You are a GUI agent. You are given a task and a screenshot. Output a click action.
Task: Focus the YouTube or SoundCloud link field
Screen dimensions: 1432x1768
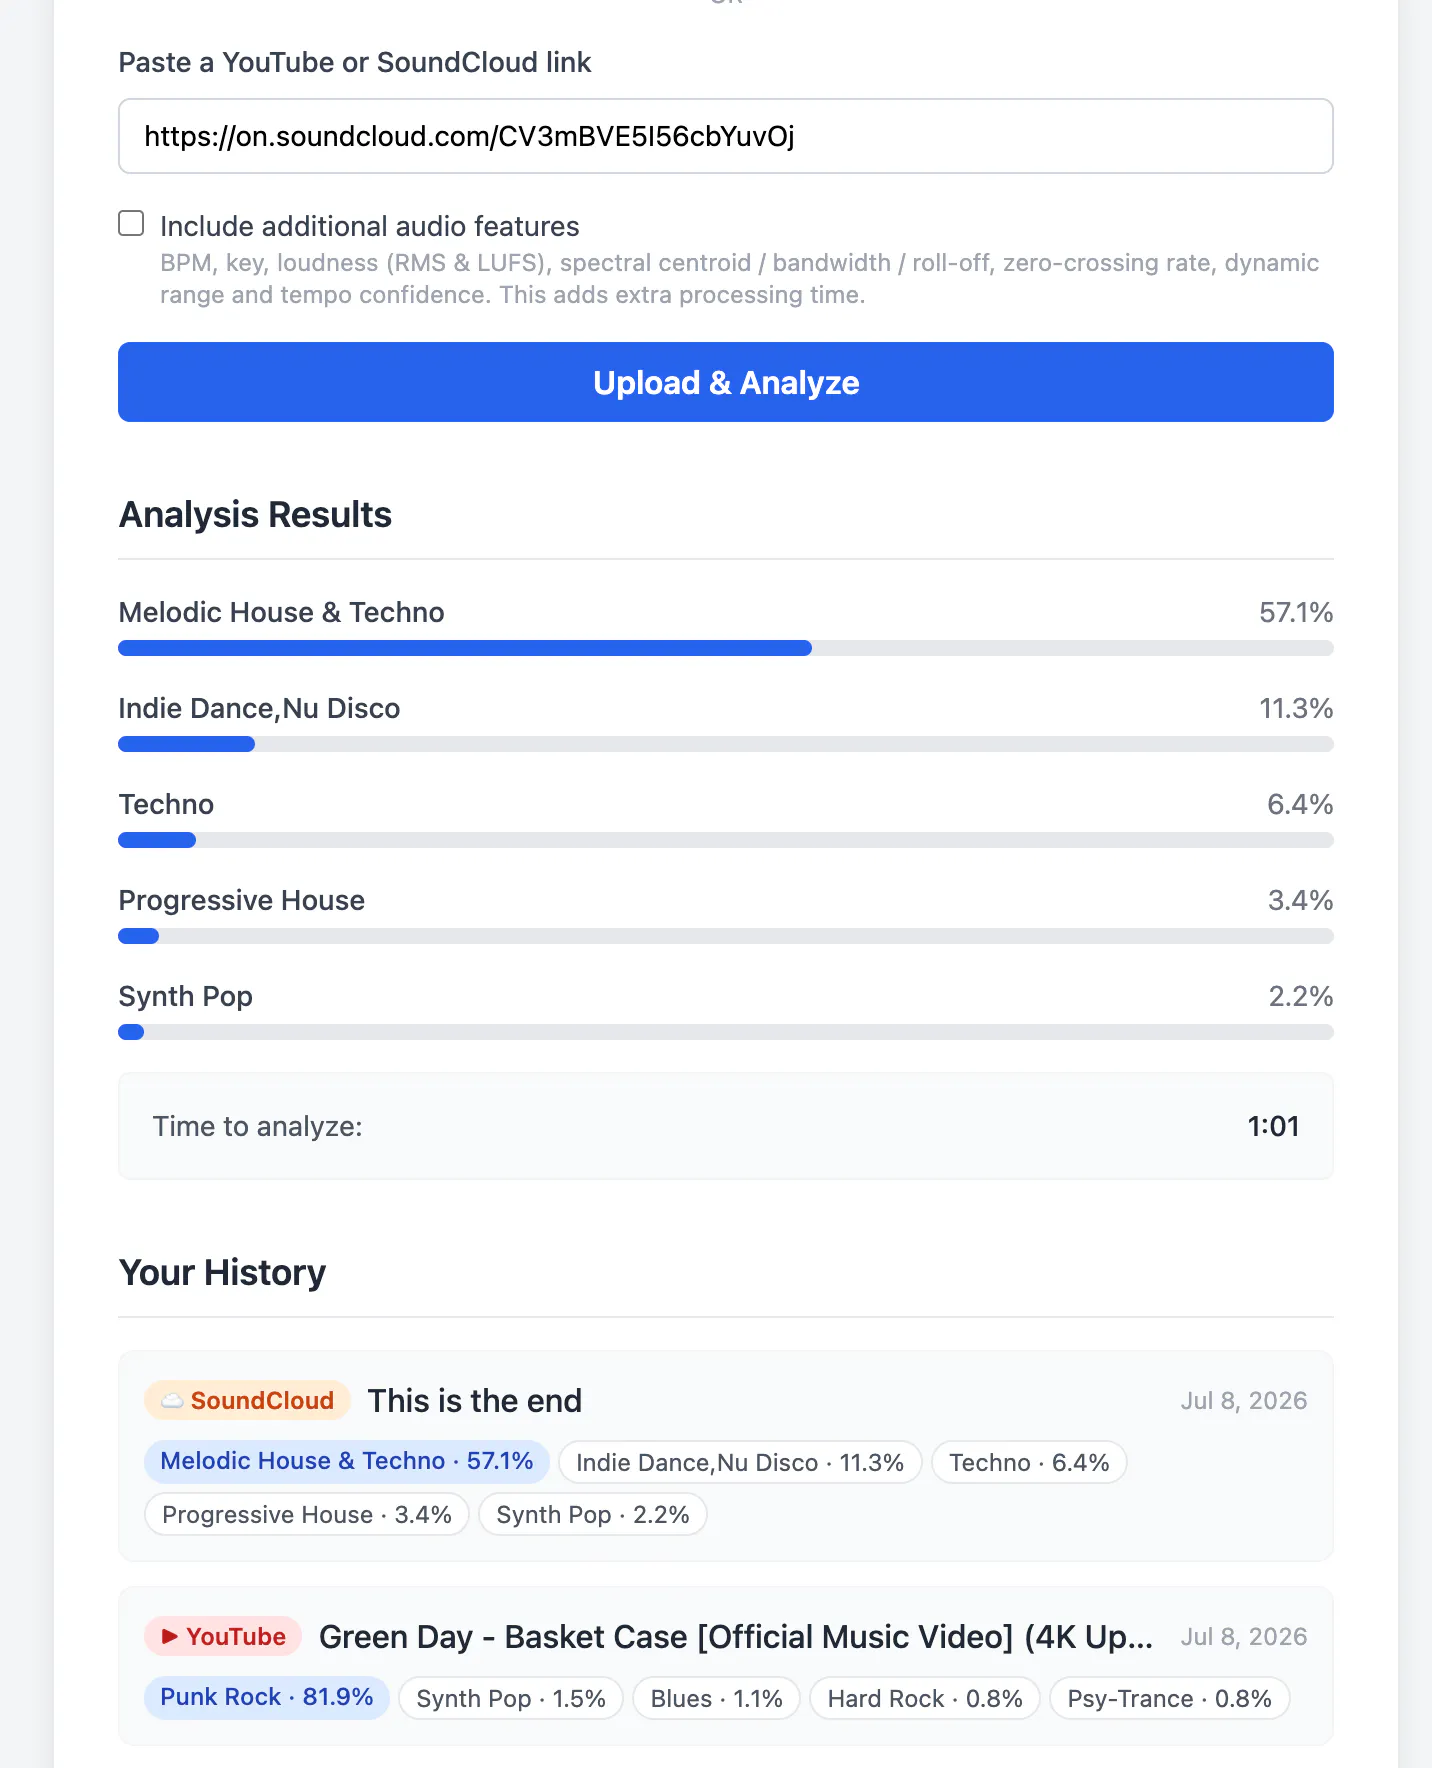pos(726,136)
